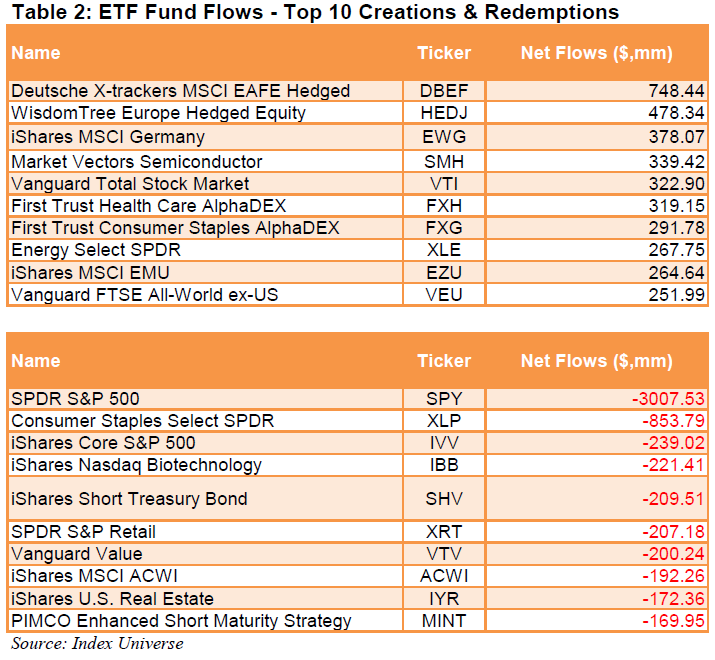This screenshot has width=715, height=660.
Task: Click the DBEF ticker cell
Action: click(x=443, y=91)
